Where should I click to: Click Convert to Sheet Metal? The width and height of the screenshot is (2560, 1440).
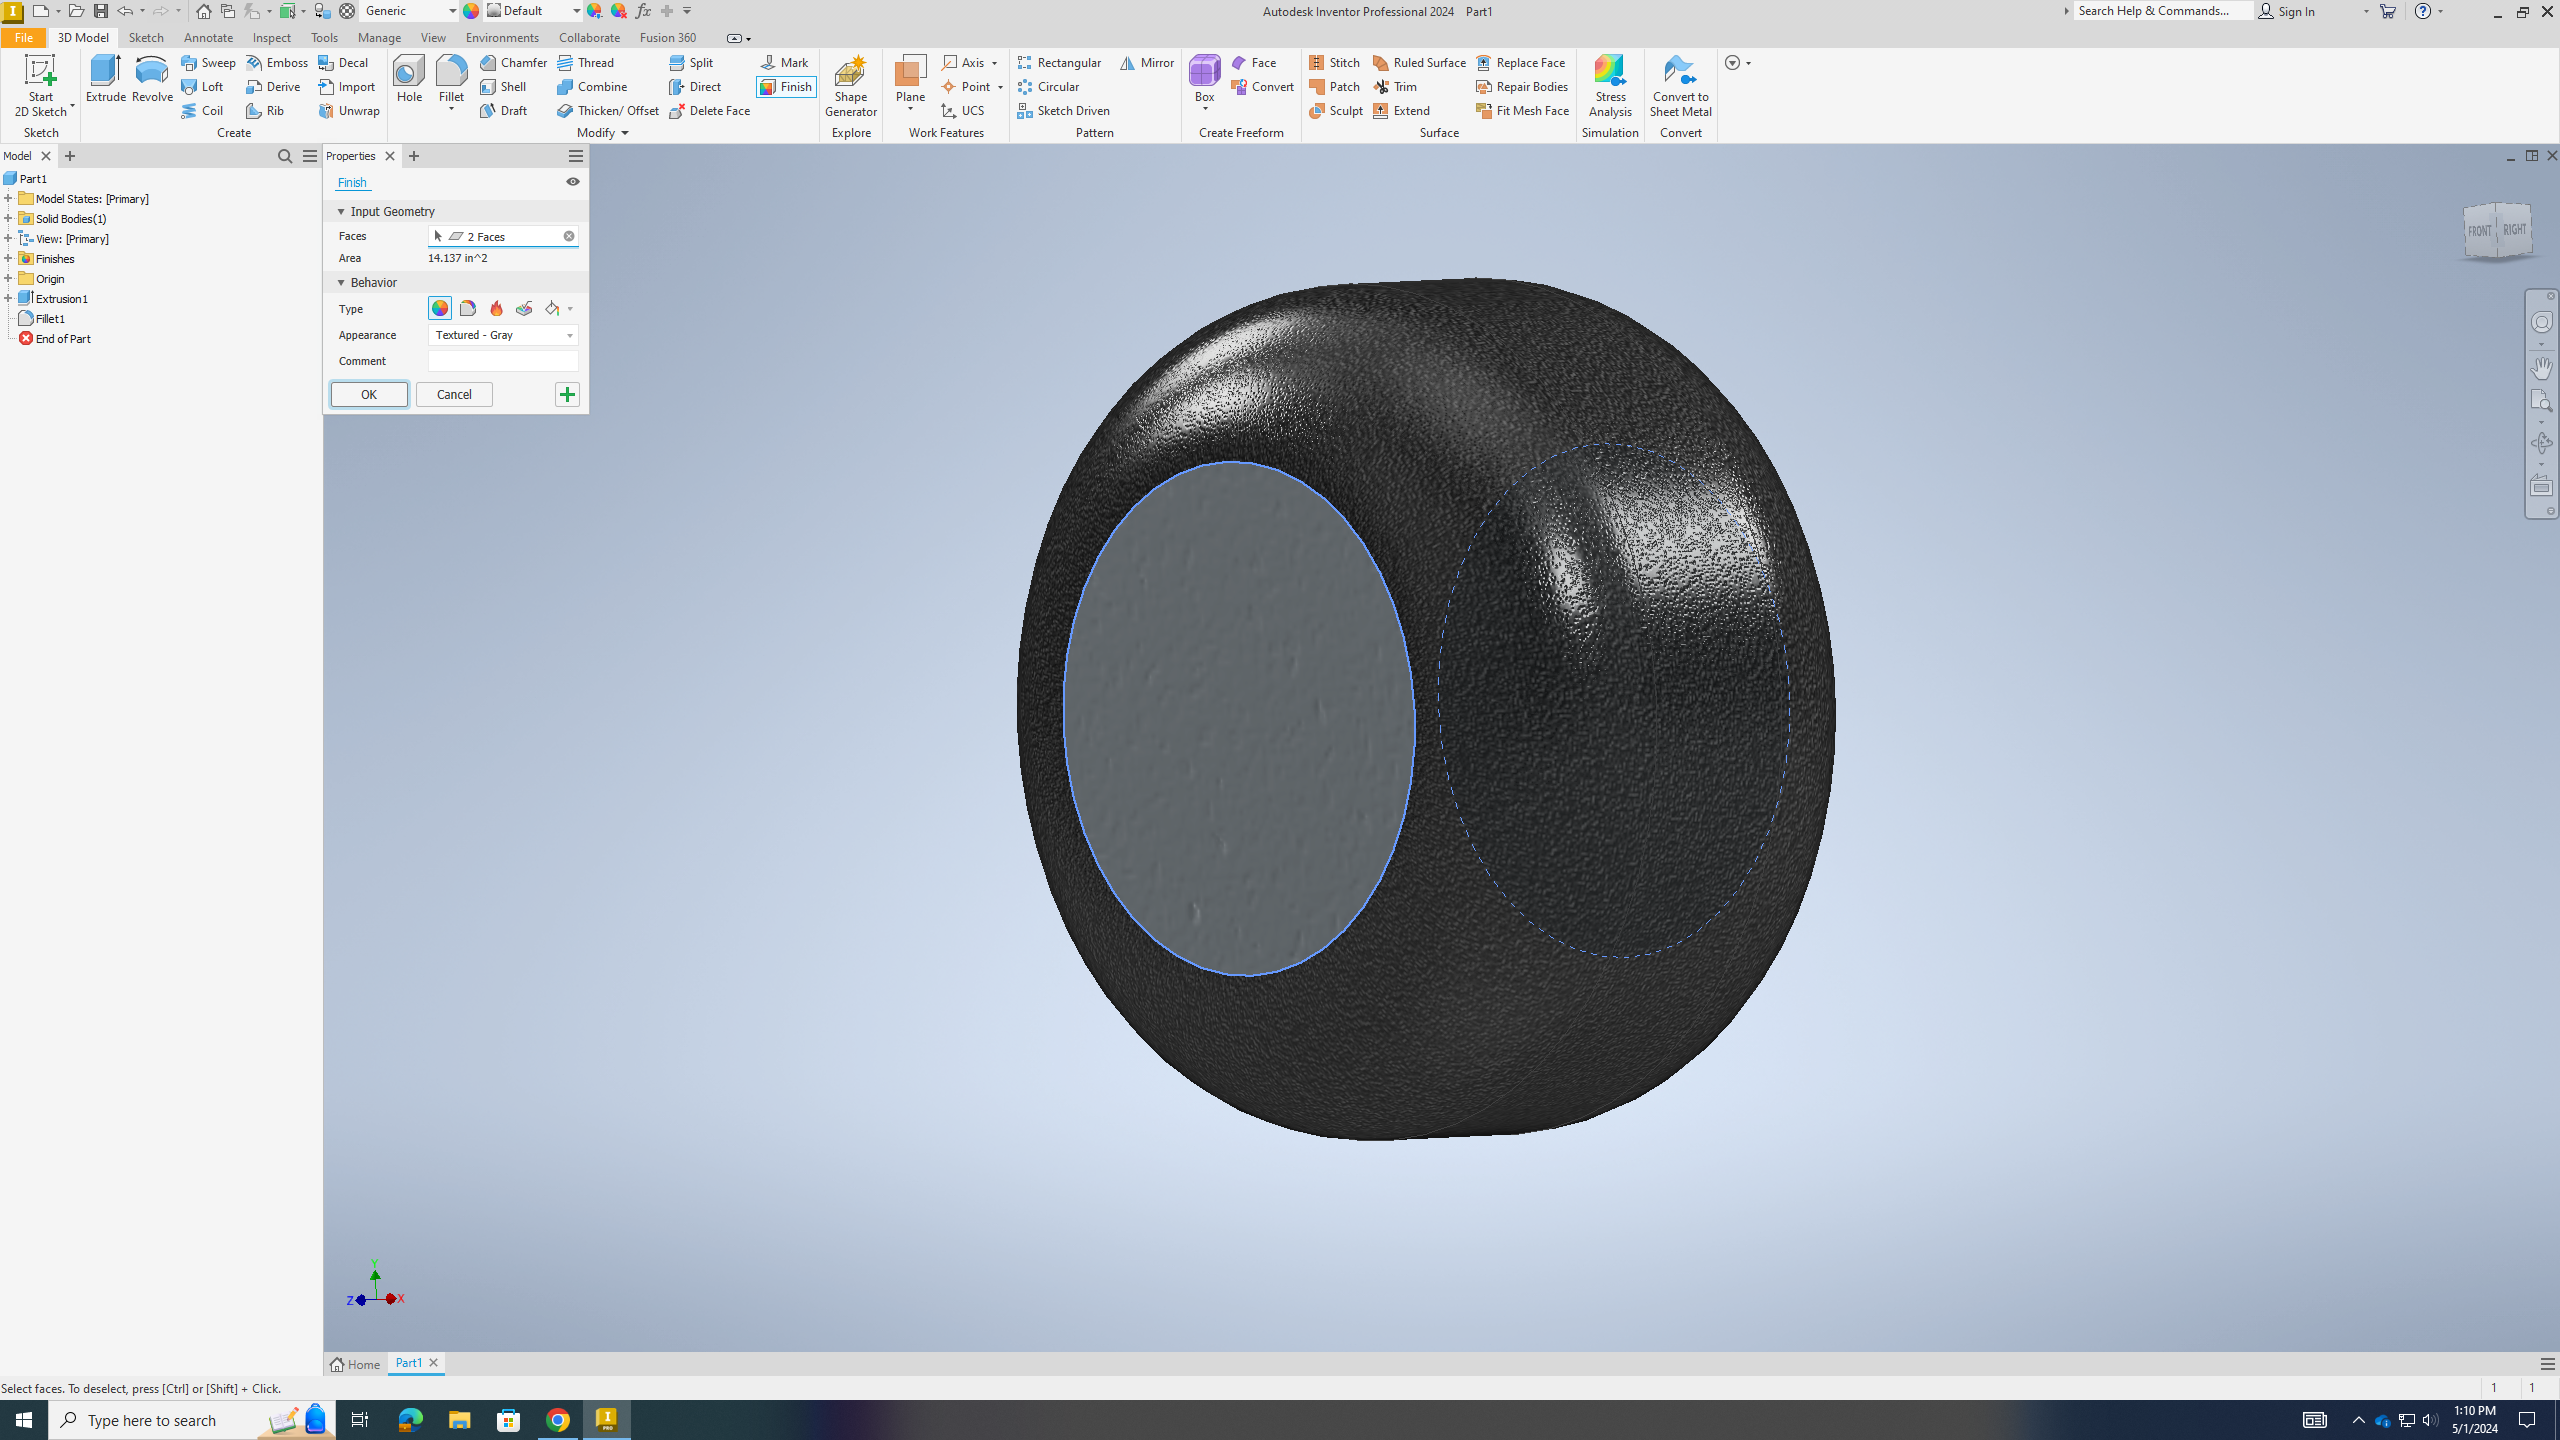[x=1680, y=86]
